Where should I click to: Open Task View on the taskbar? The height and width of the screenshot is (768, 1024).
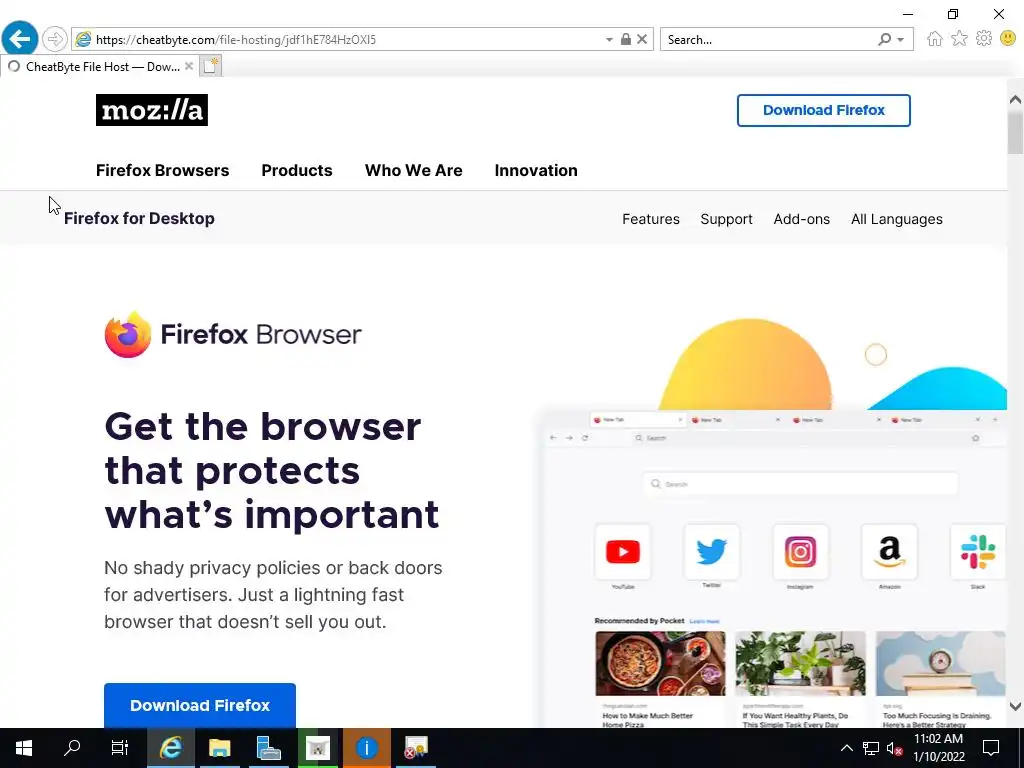(x=120, y=748)
